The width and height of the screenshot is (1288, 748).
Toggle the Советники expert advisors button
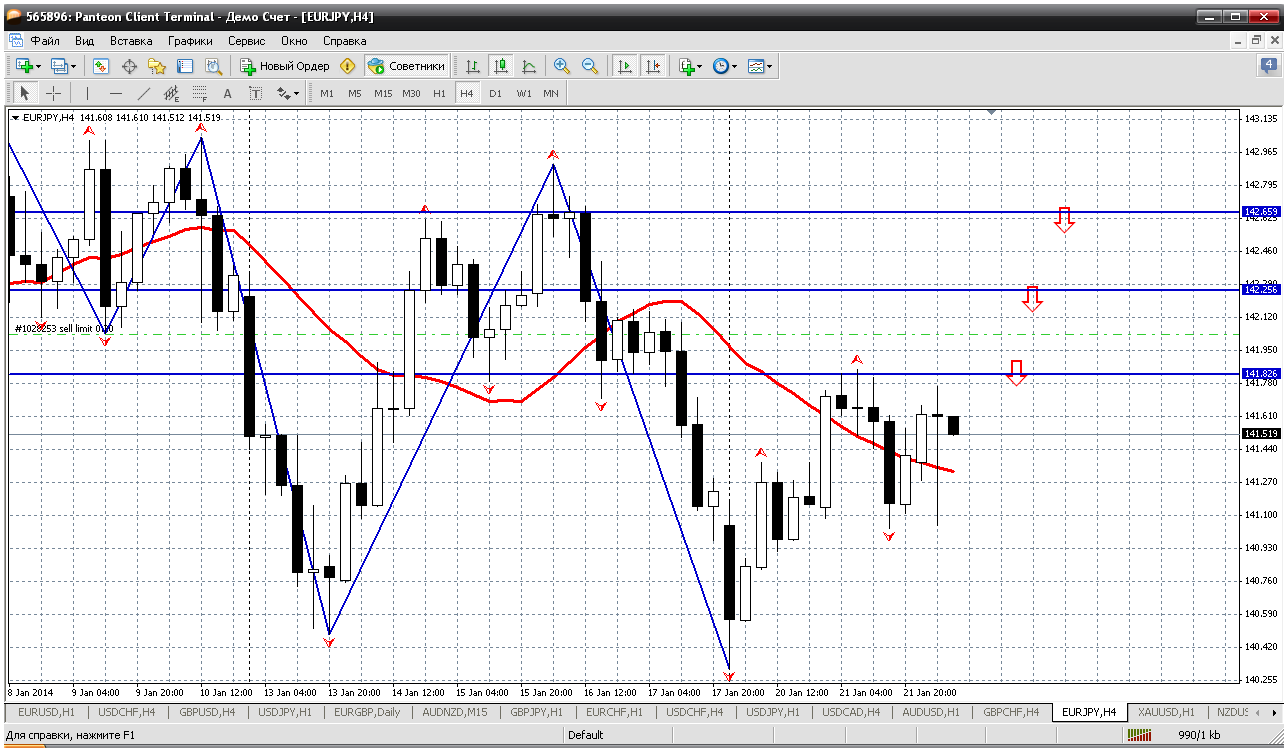tap(406, 66)
